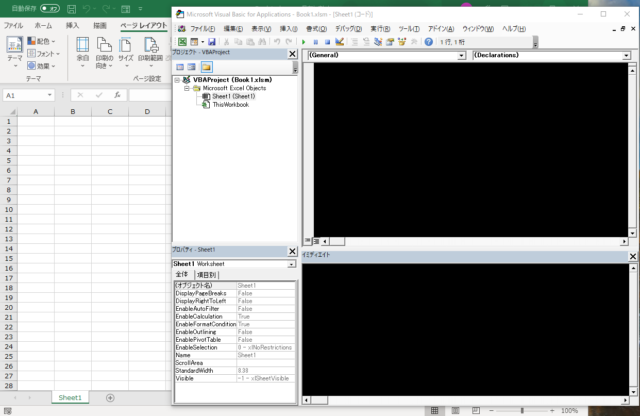This screenshot has width=640, height=416.
Task: Open the Margins icon in Page Layout ribbon
Action: pos(83,50)
